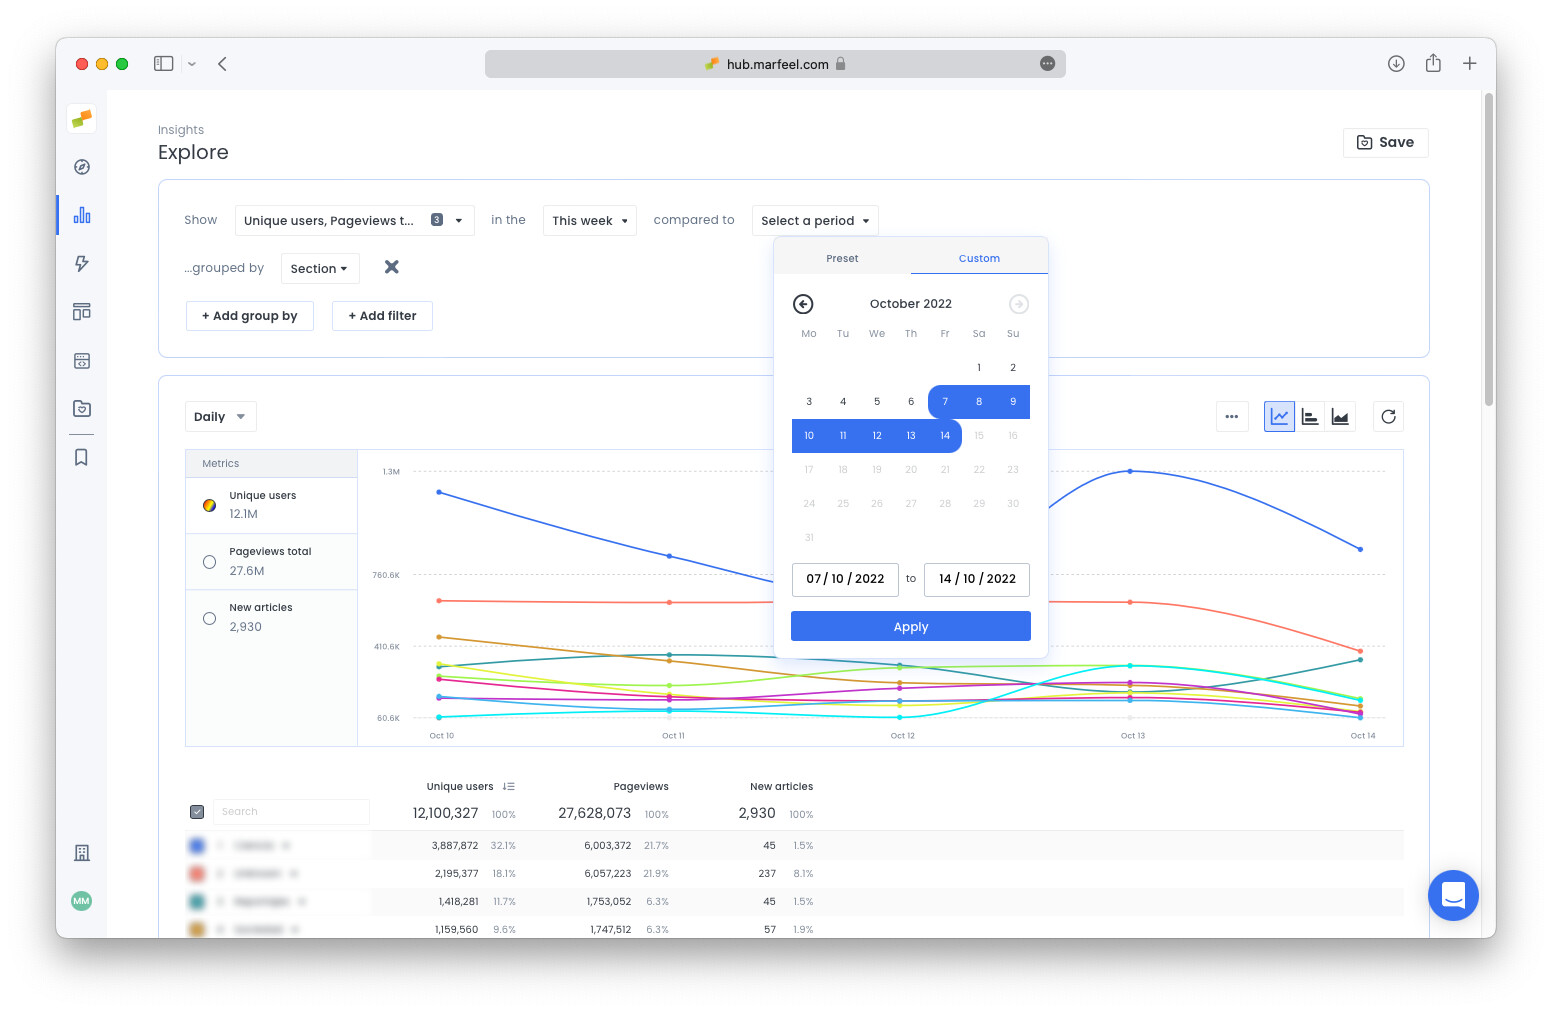The image size is (1552, 1012).
Task: Switch to the Preset tab
Action: coord(842,258)
